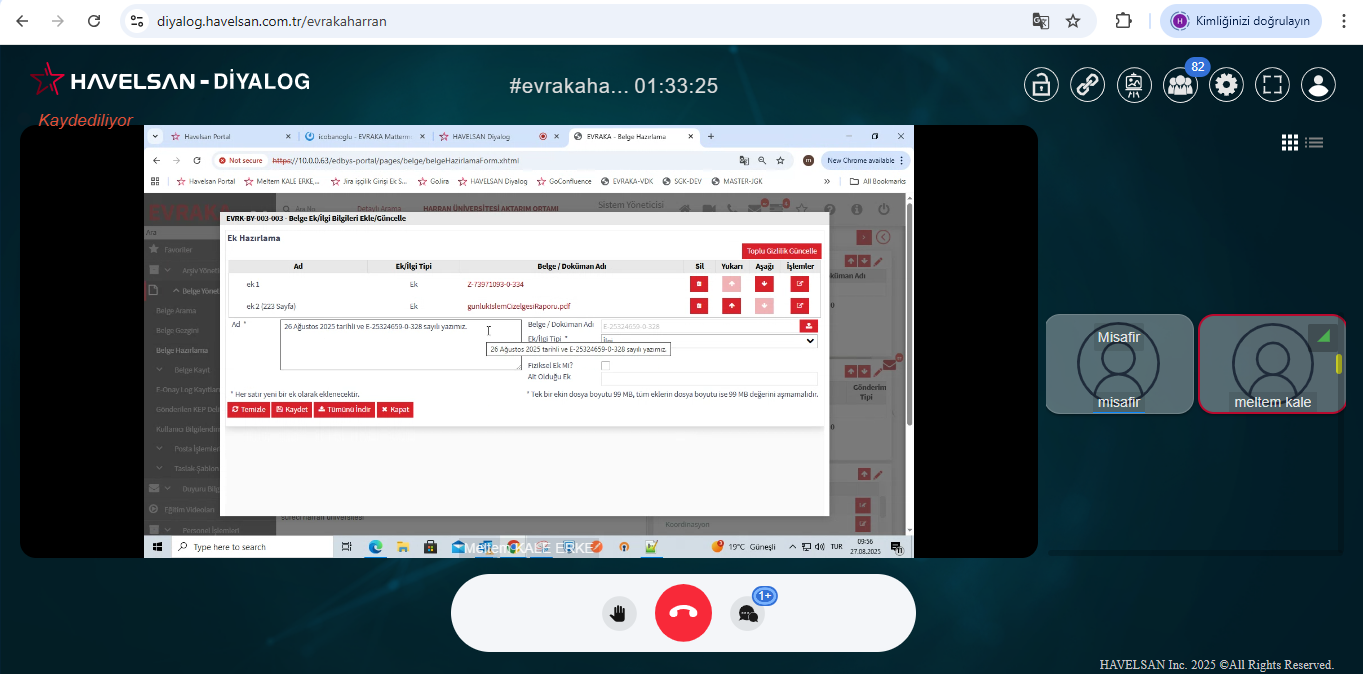Open Chrome extensions puzzle icon
Viewport: 1363px width, 674px height.
[1123, 21]
